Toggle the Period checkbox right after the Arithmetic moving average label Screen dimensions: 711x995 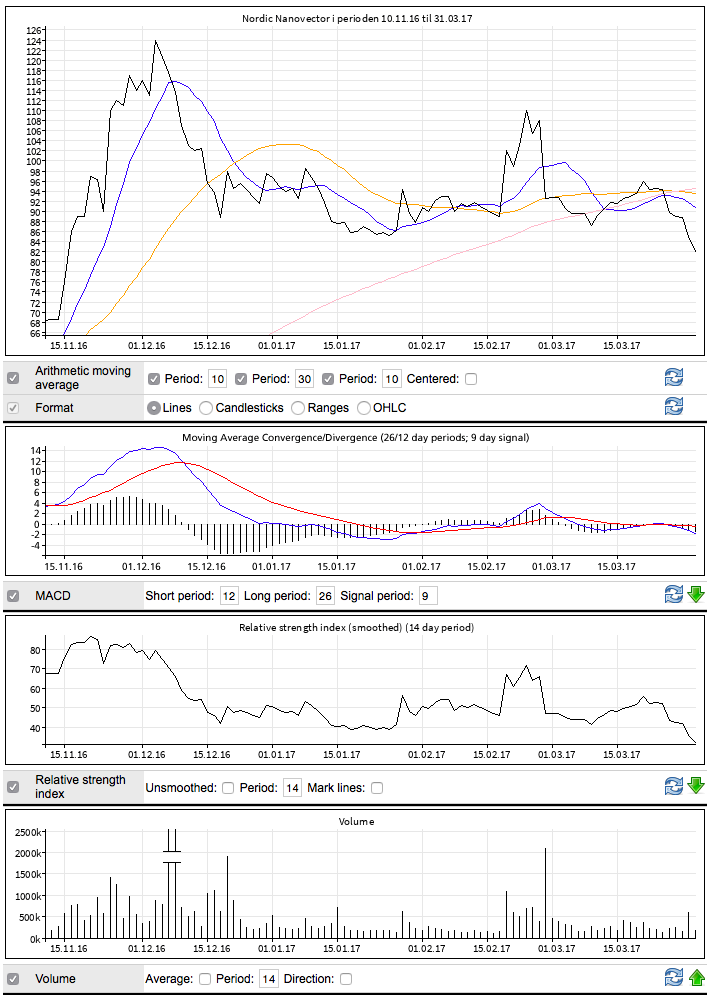tap(154, 379)
